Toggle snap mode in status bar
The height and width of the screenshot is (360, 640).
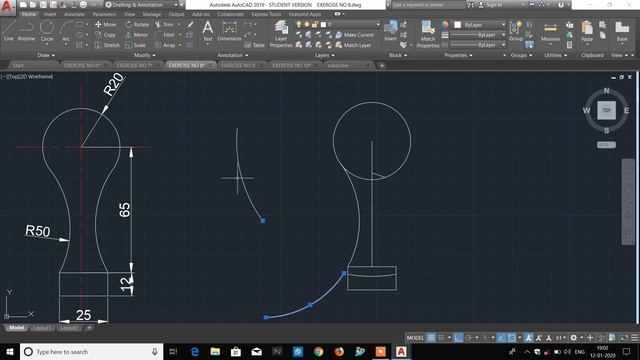click(x=441, y=338)
